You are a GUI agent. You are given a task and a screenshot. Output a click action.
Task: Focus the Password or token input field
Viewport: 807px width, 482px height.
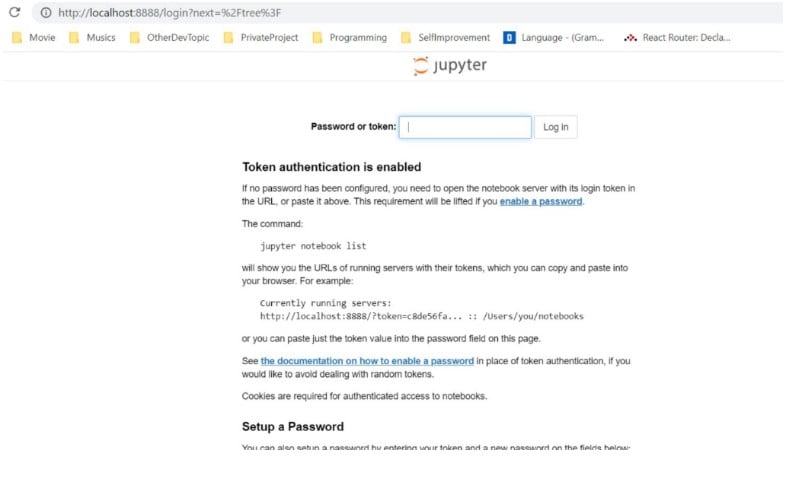point(465,127)
